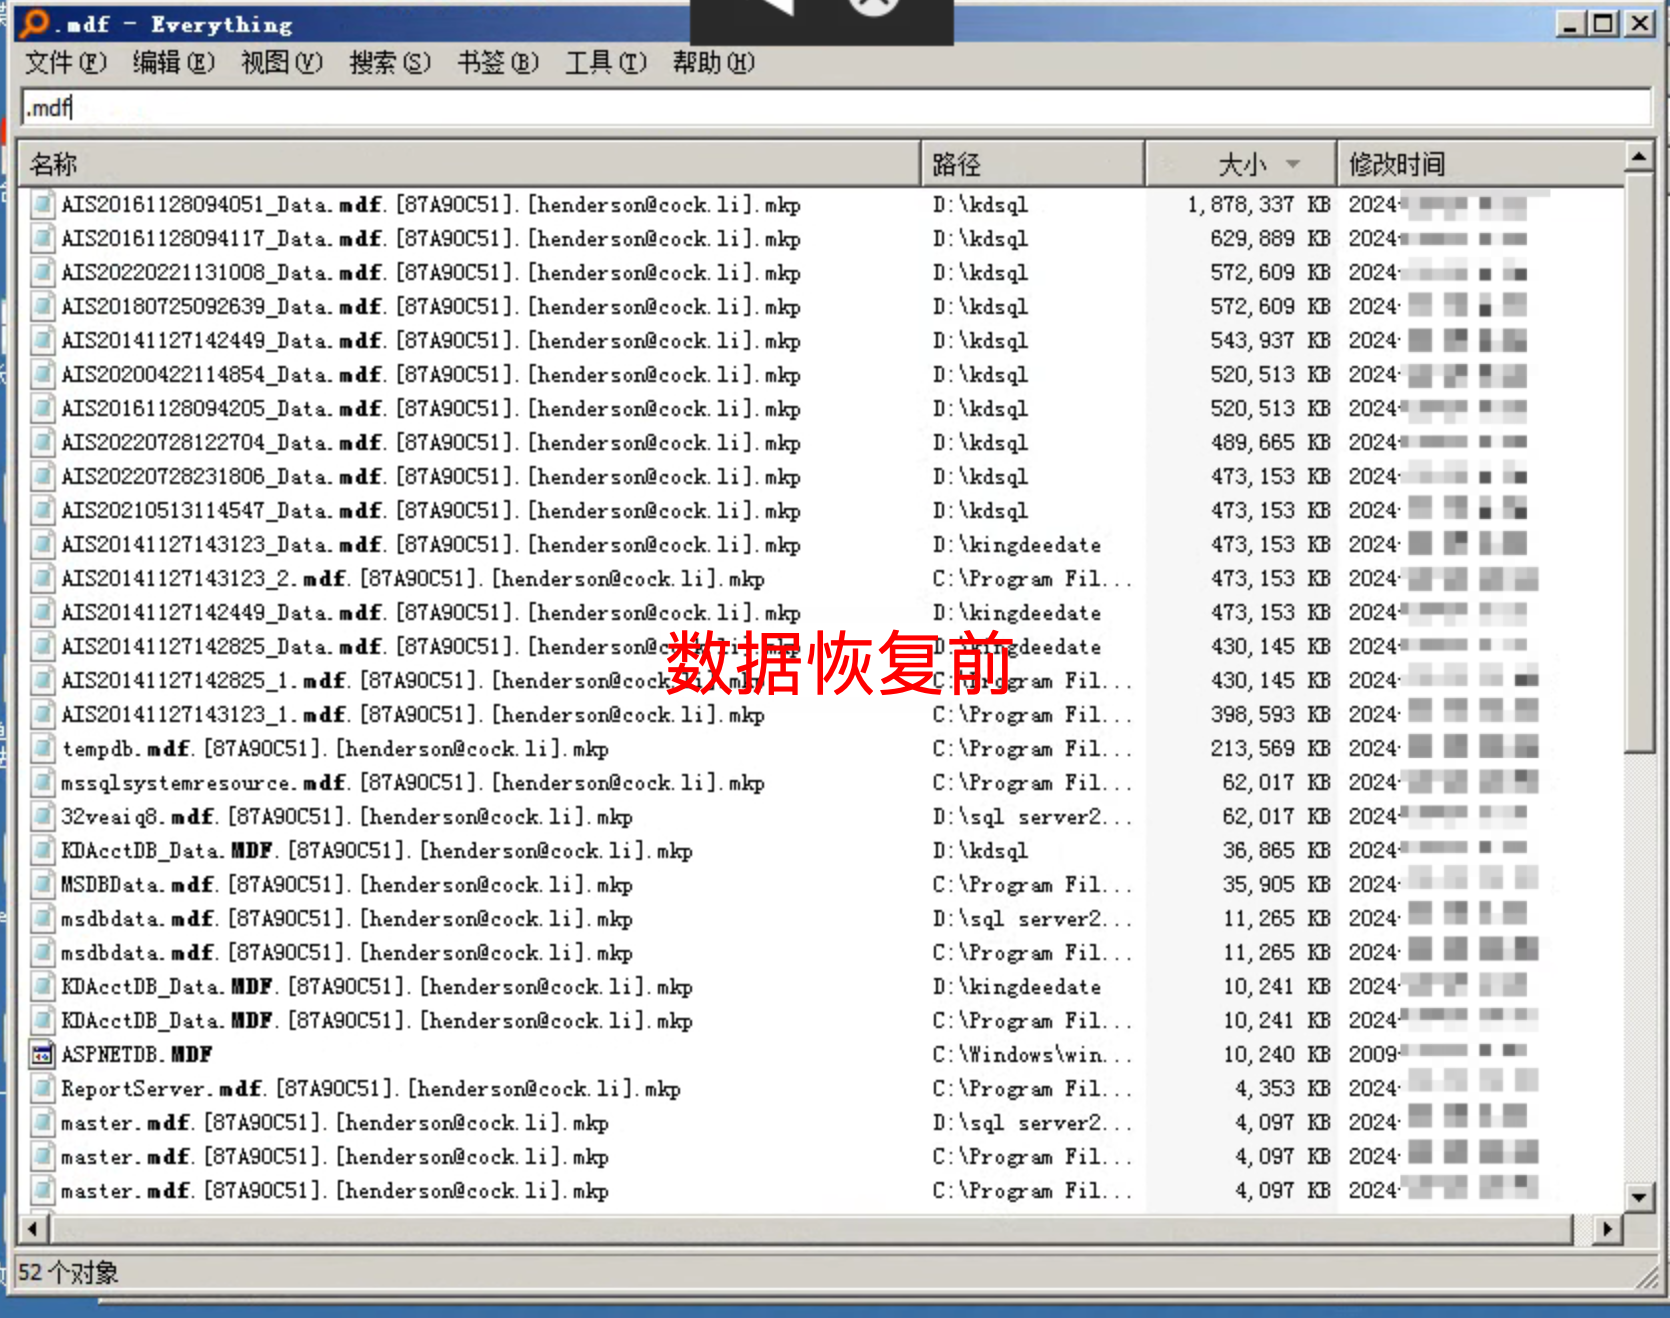Screen dimensions: 1670x1318
Task: Click the database icon beside ASPNETDB.MDF
Action: pyautogui.click(x=42, y=1055)
